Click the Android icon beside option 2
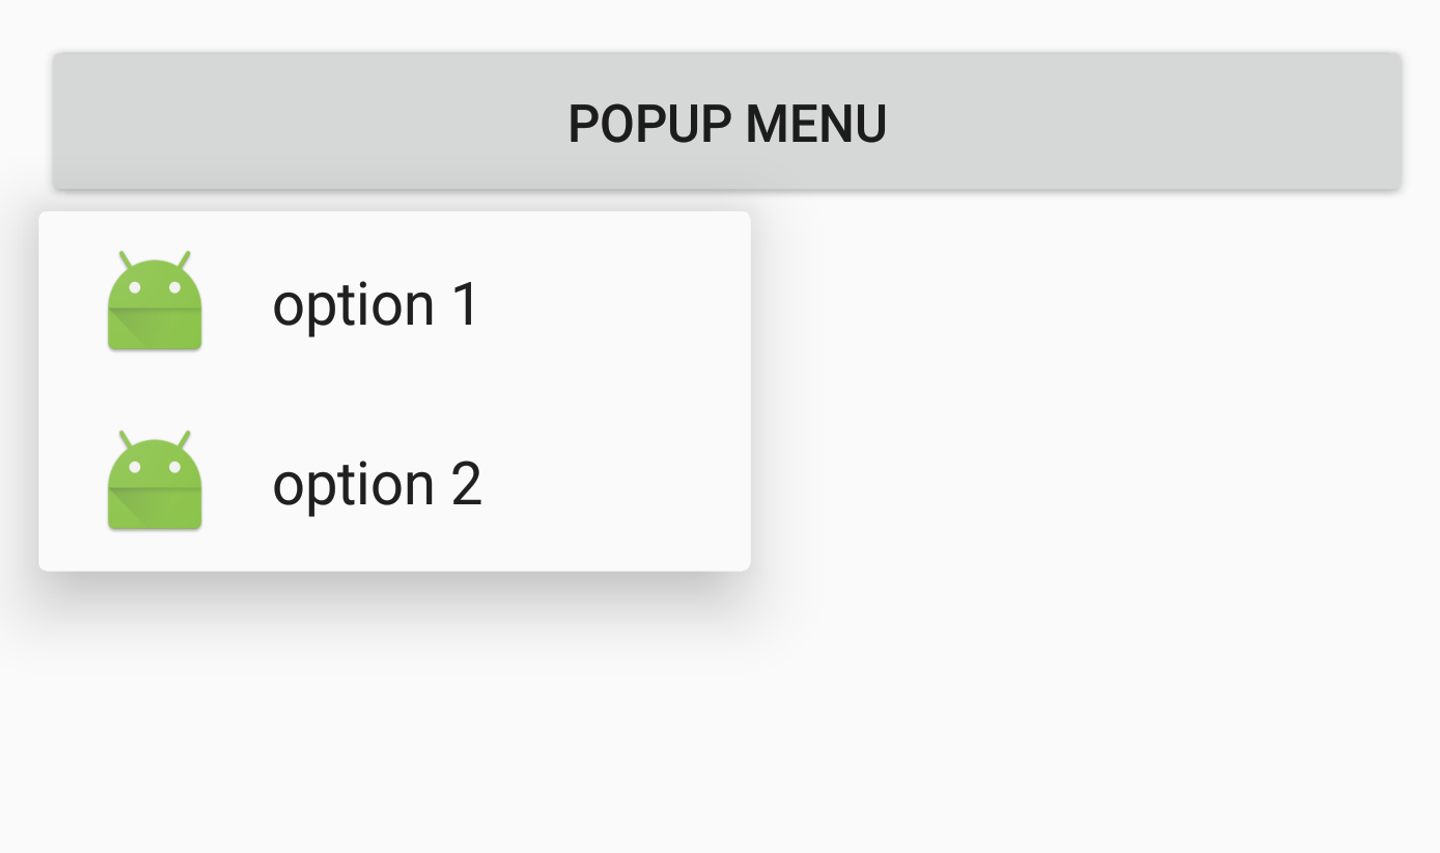 pos(155,481)
